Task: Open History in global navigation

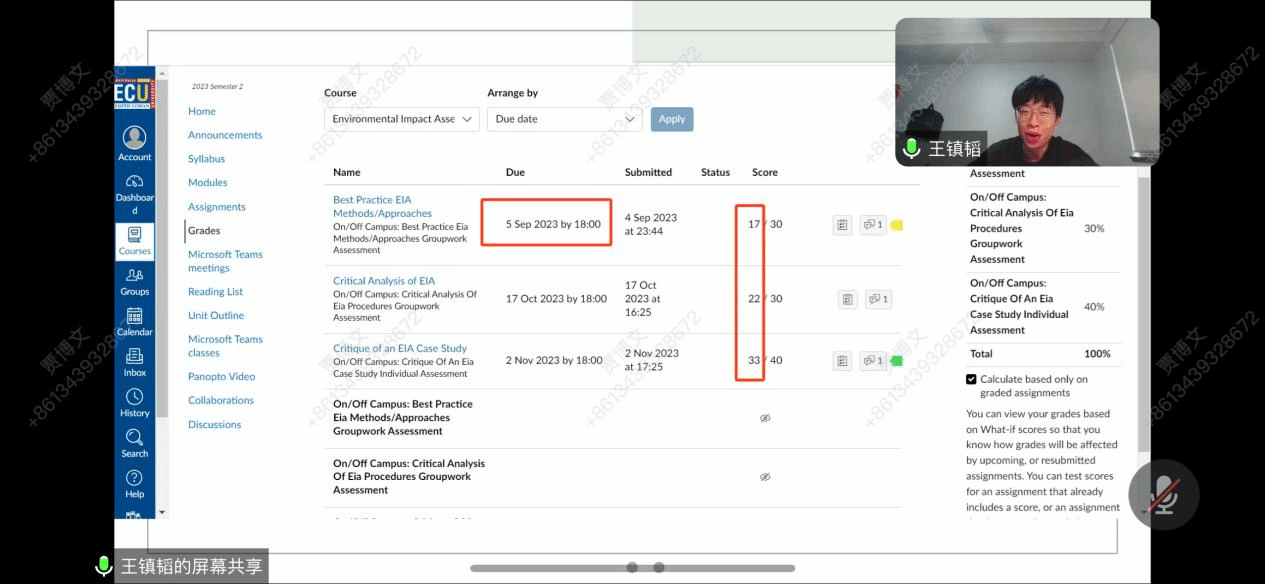Action: 134,402
